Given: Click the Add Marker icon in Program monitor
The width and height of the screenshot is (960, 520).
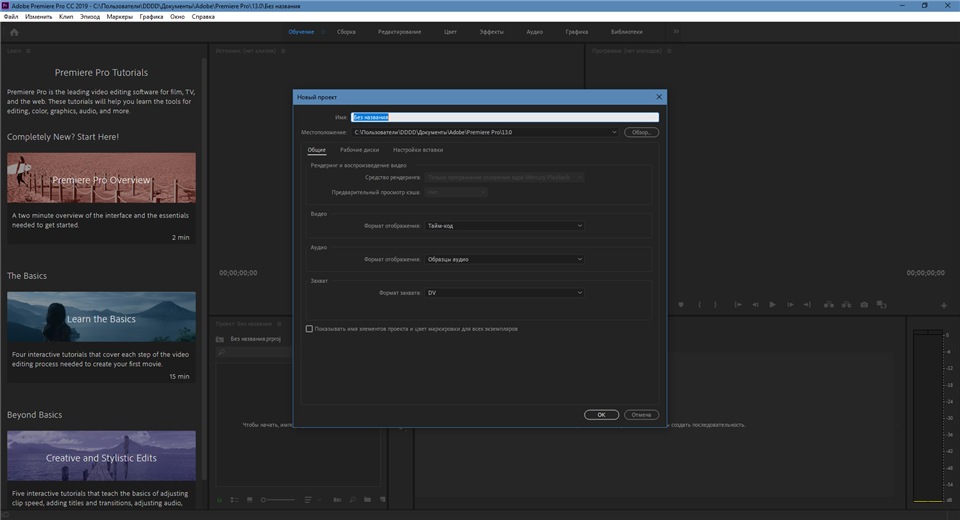Looking at the screenshot, I should point(681,304).
